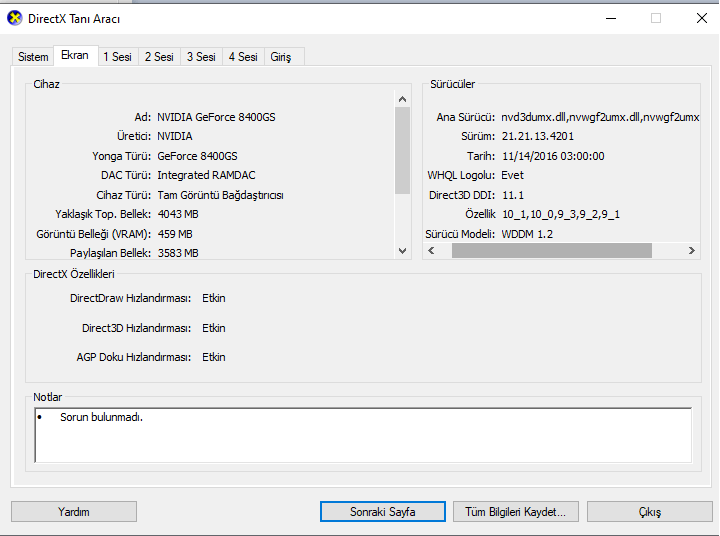Click the Sürücü Modeli label
Viewport: 720px width, 536px height.
point(460,234)
